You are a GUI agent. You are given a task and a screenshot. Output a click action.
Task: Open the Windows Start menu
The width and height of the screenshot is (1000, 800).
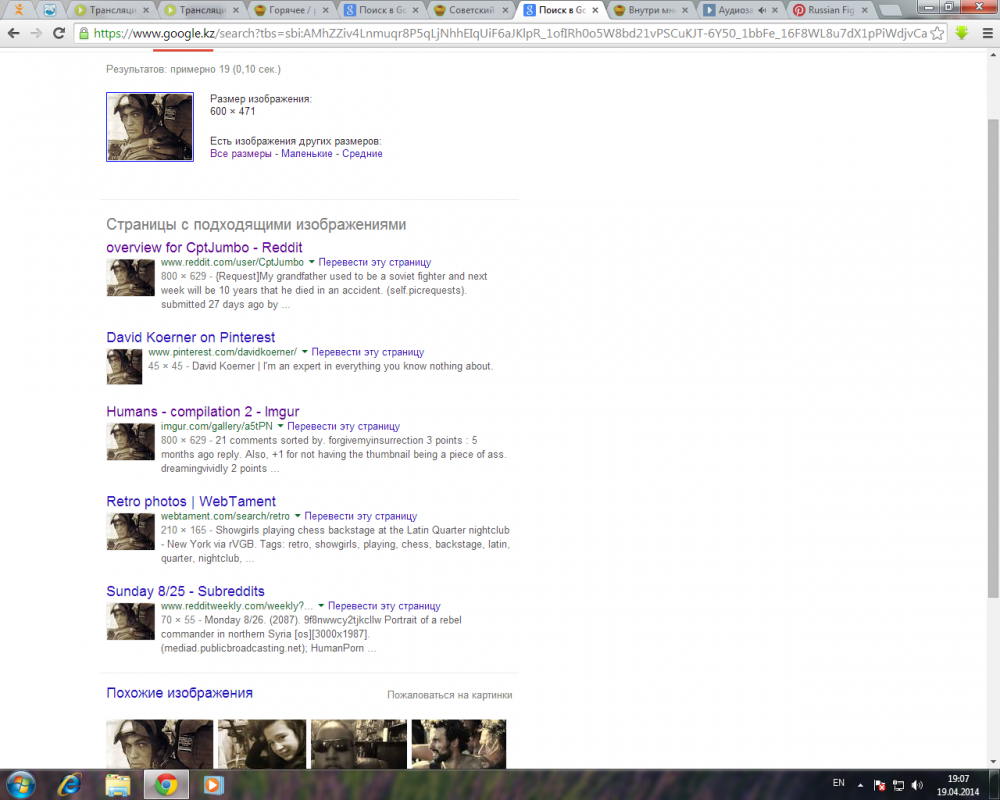22,783
